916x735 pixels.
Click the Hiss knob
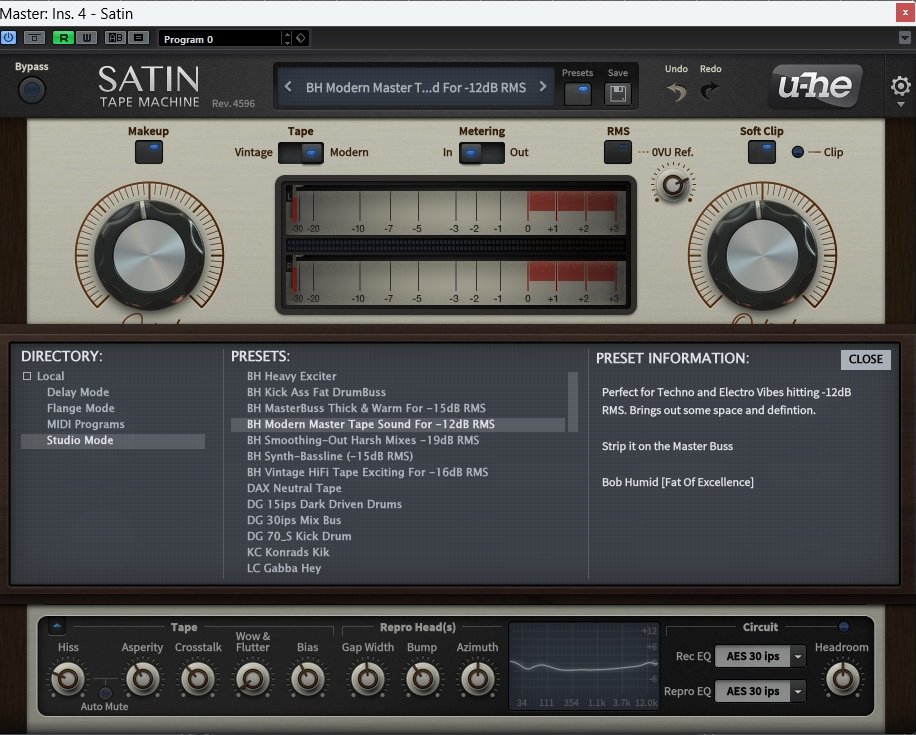[68, 678]
